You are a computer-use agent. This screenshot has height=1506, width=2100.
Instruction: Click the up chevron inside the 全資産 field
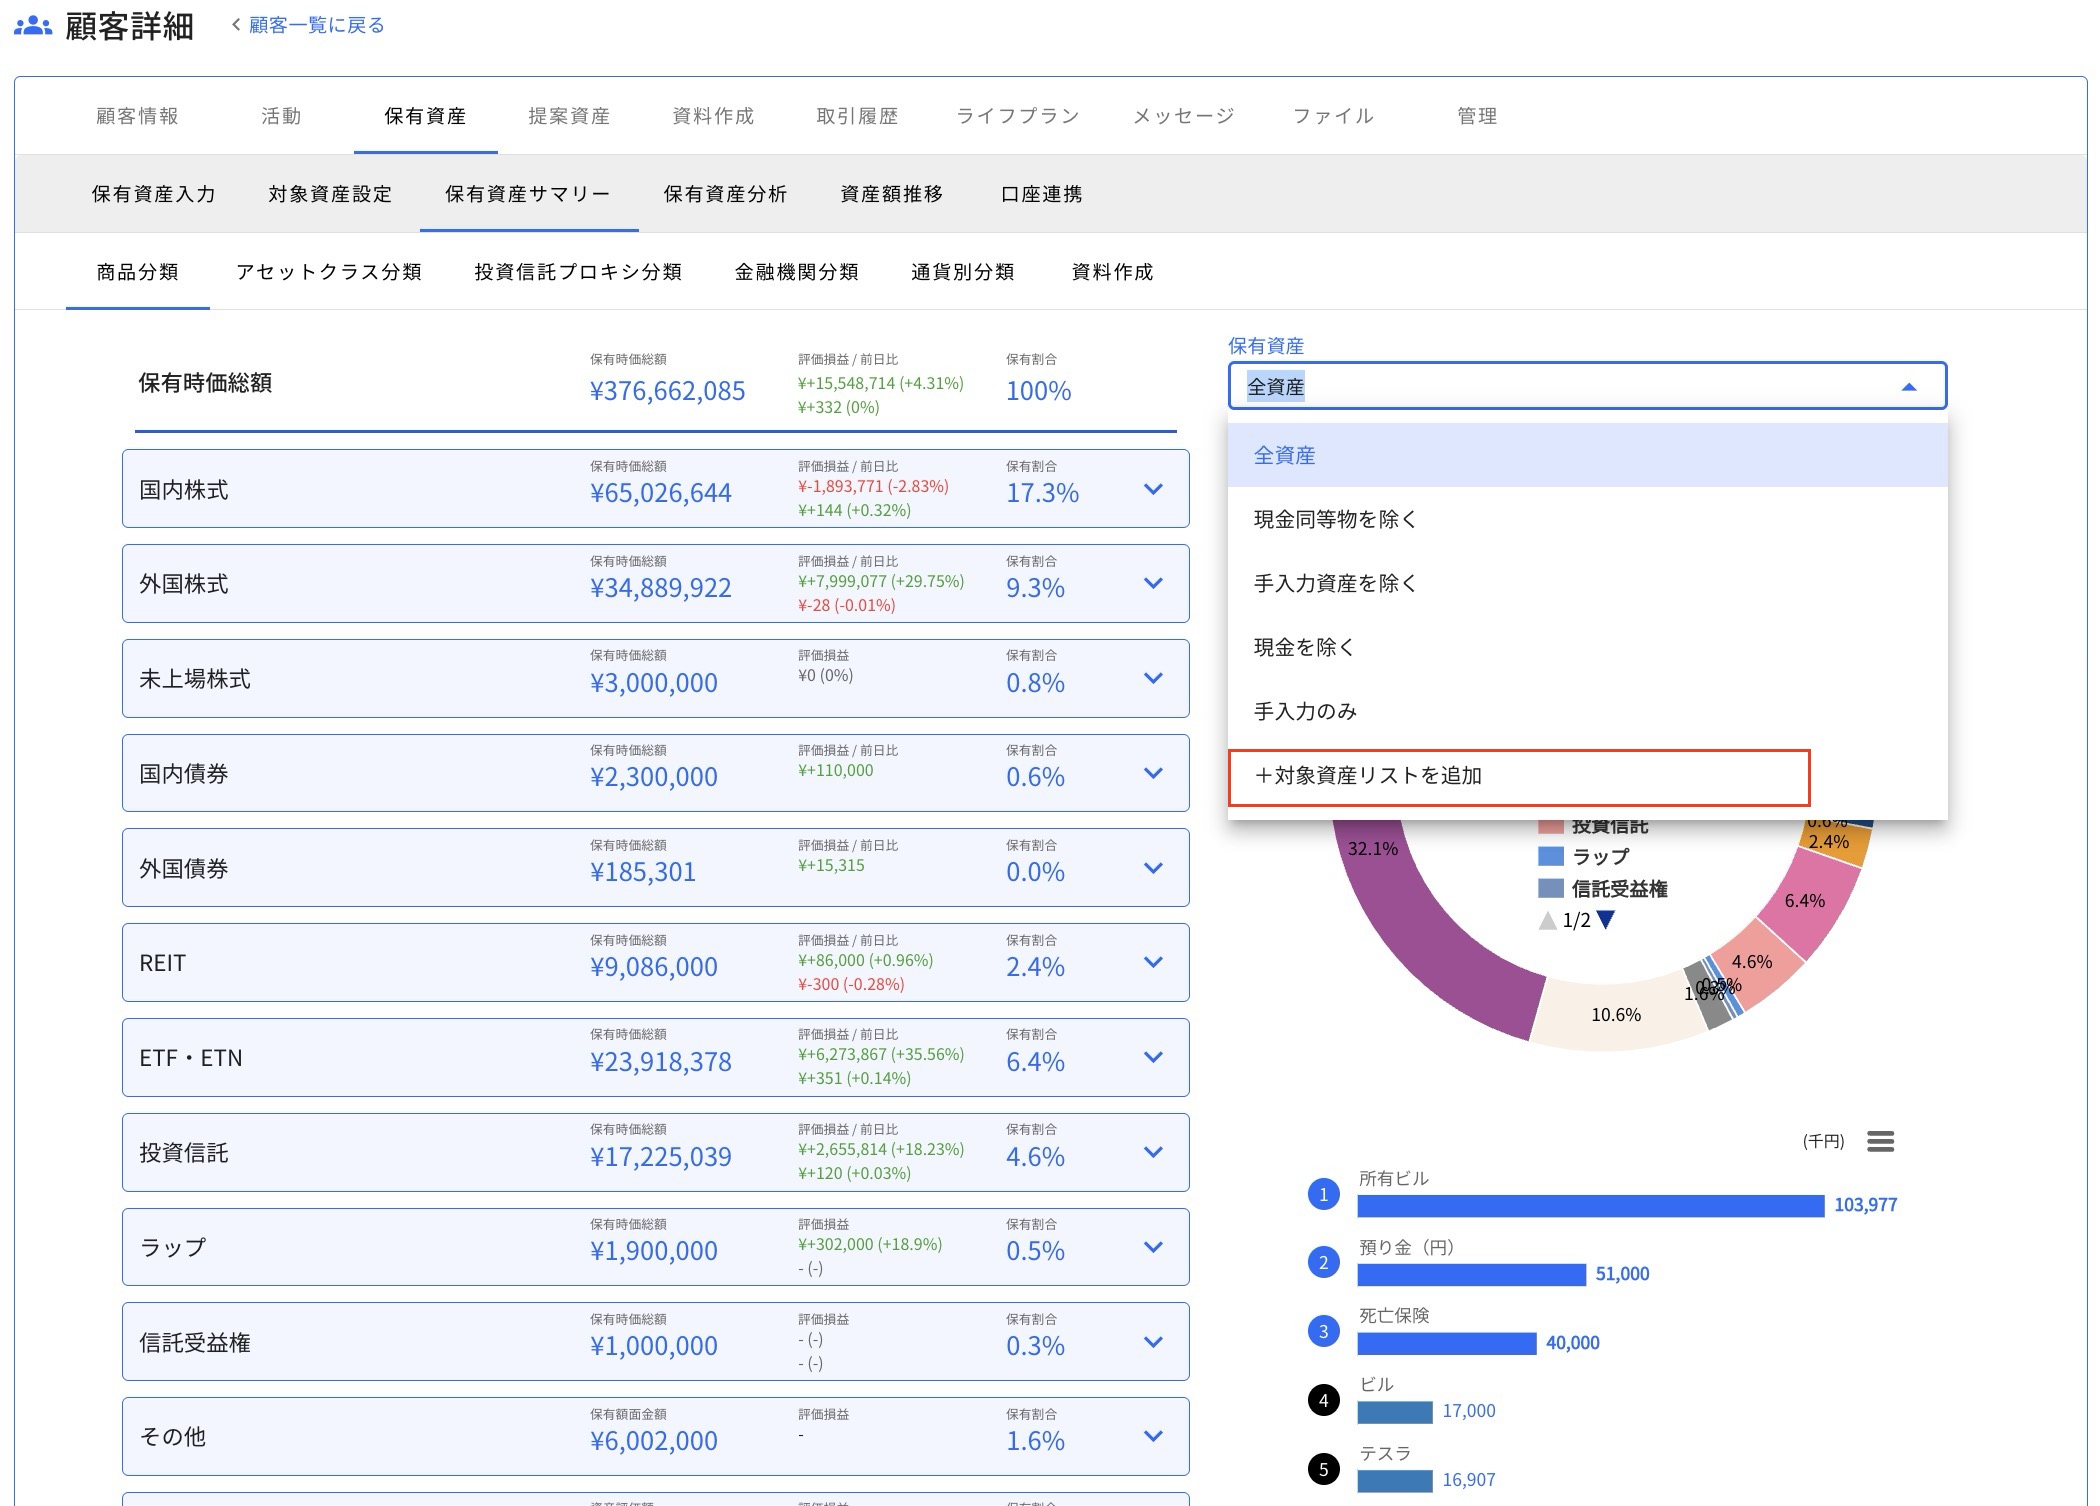click(x=1908, y=385)
